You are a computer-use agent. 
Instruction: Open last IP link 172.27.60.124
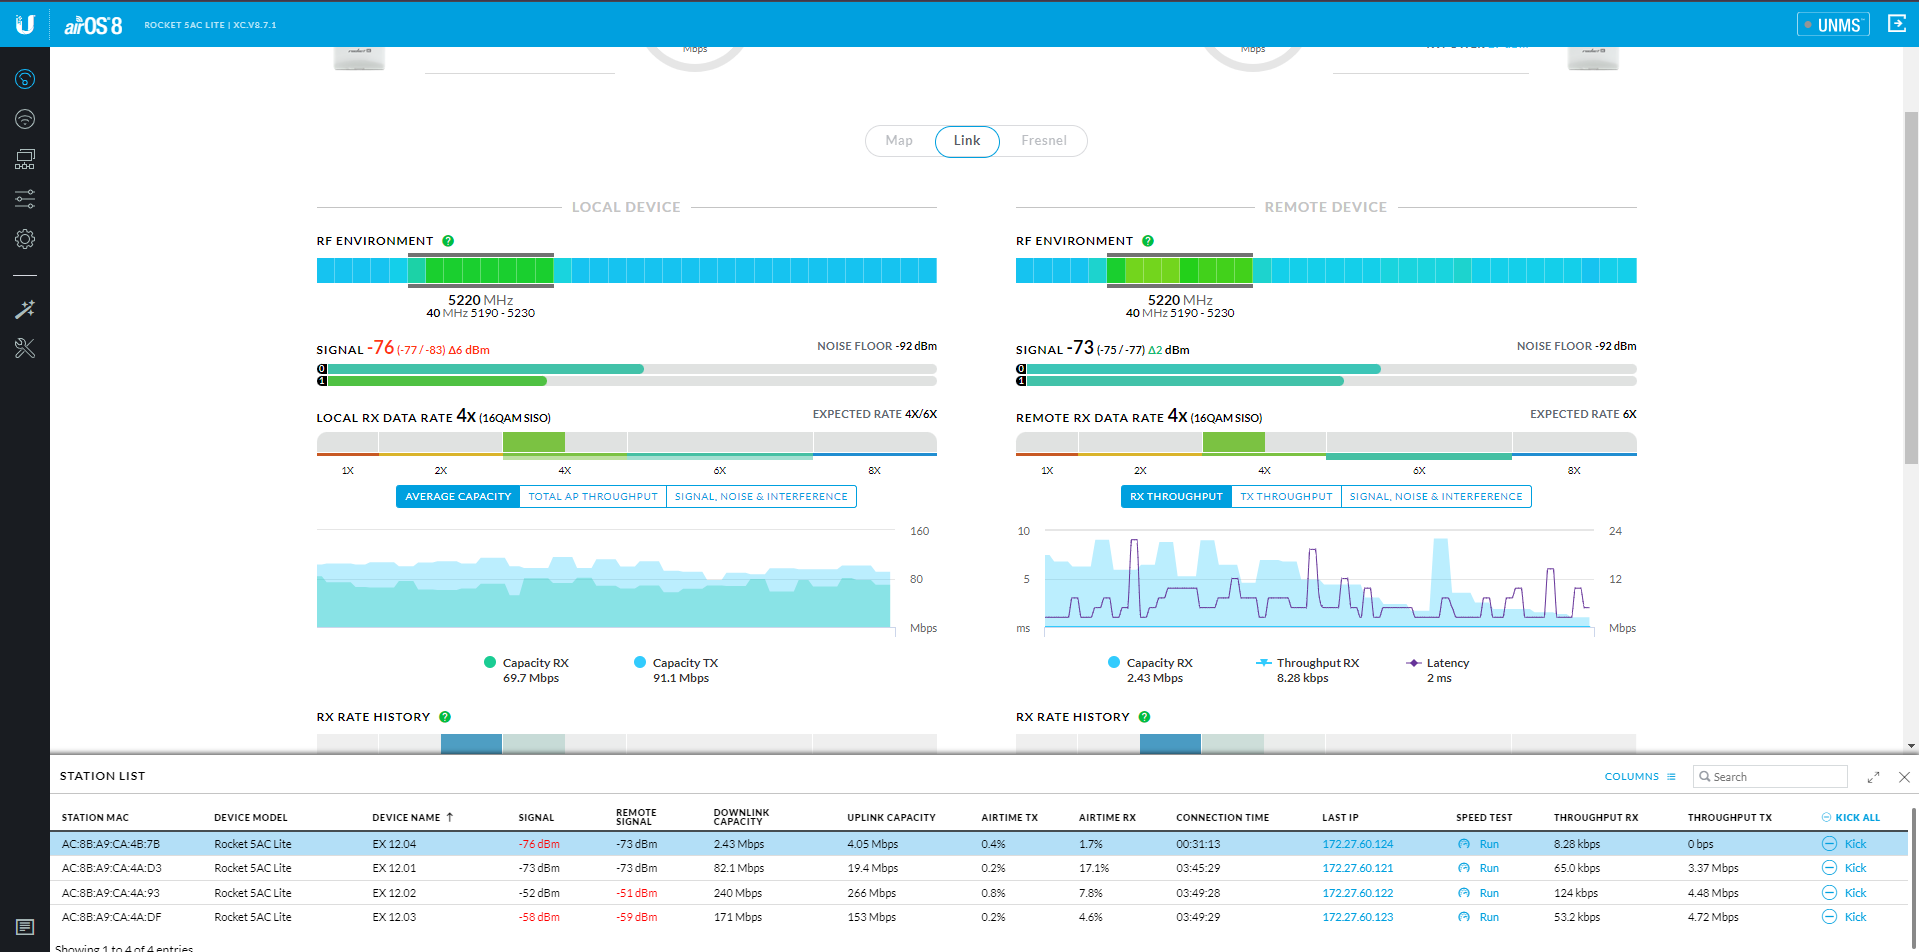click(x=1357, y=844)
